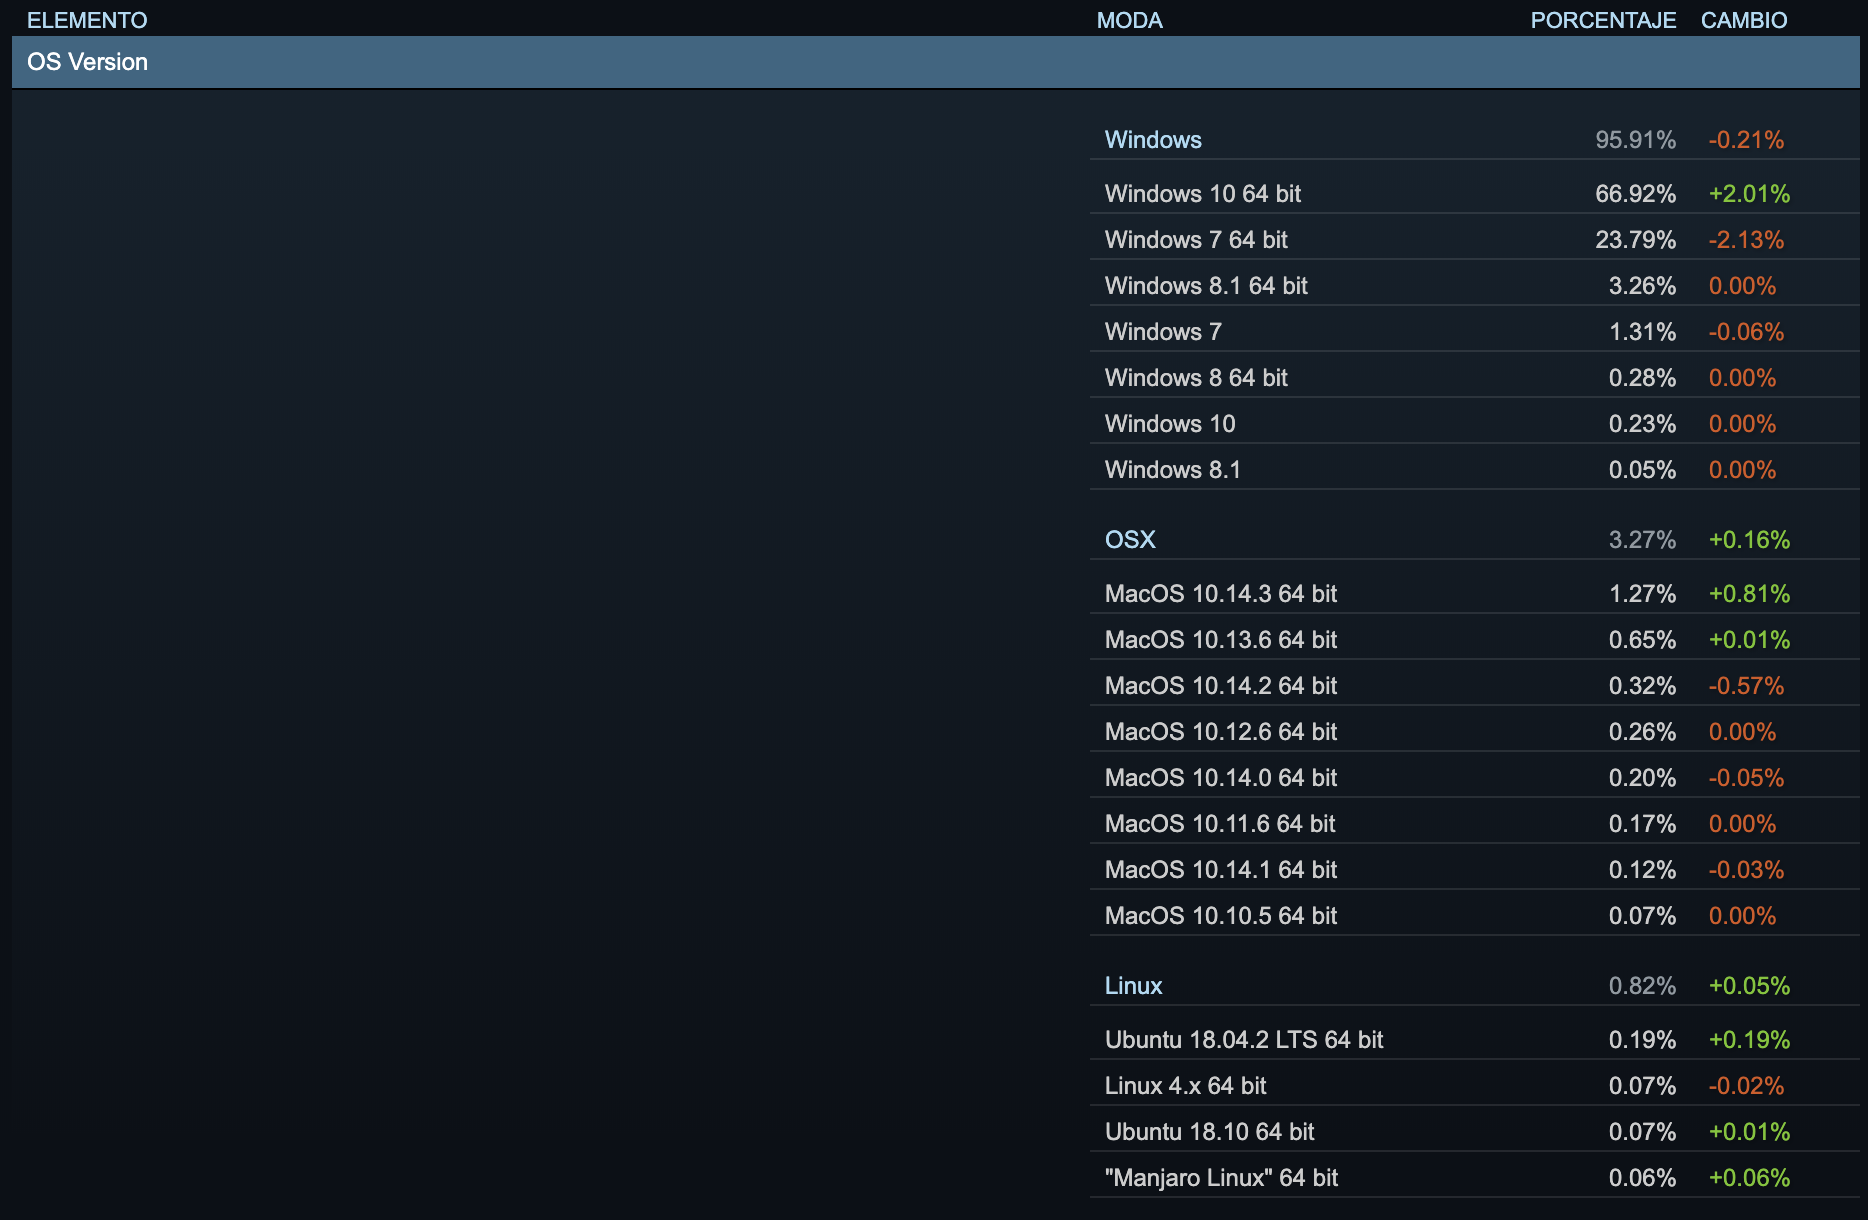This screenshot has height=1220, width=1868.
Task: Click the MacOS 10.14.0 64 bit row
Action: [1474, 778]
